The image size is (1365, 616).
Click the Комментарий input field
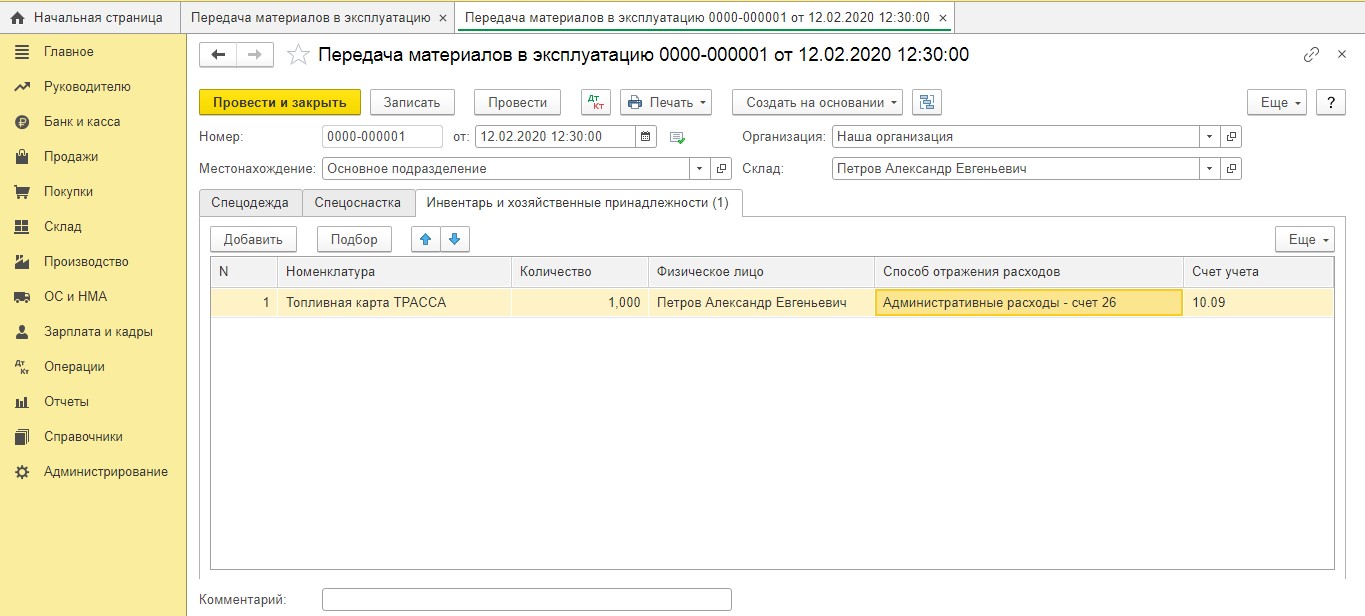pyautogui.click(x=527, y=600)
